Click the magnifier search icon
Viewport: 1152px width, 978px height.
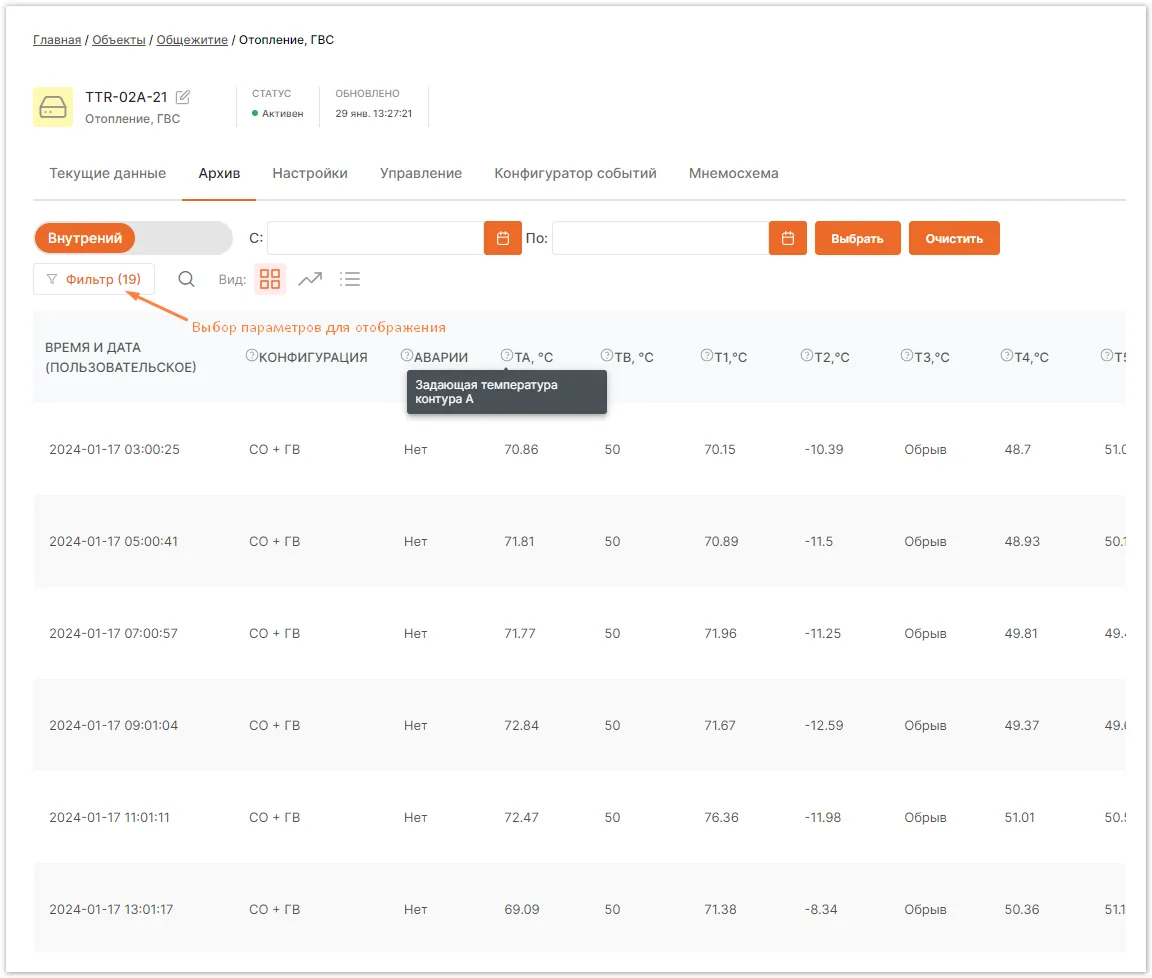tap(187, 279)
